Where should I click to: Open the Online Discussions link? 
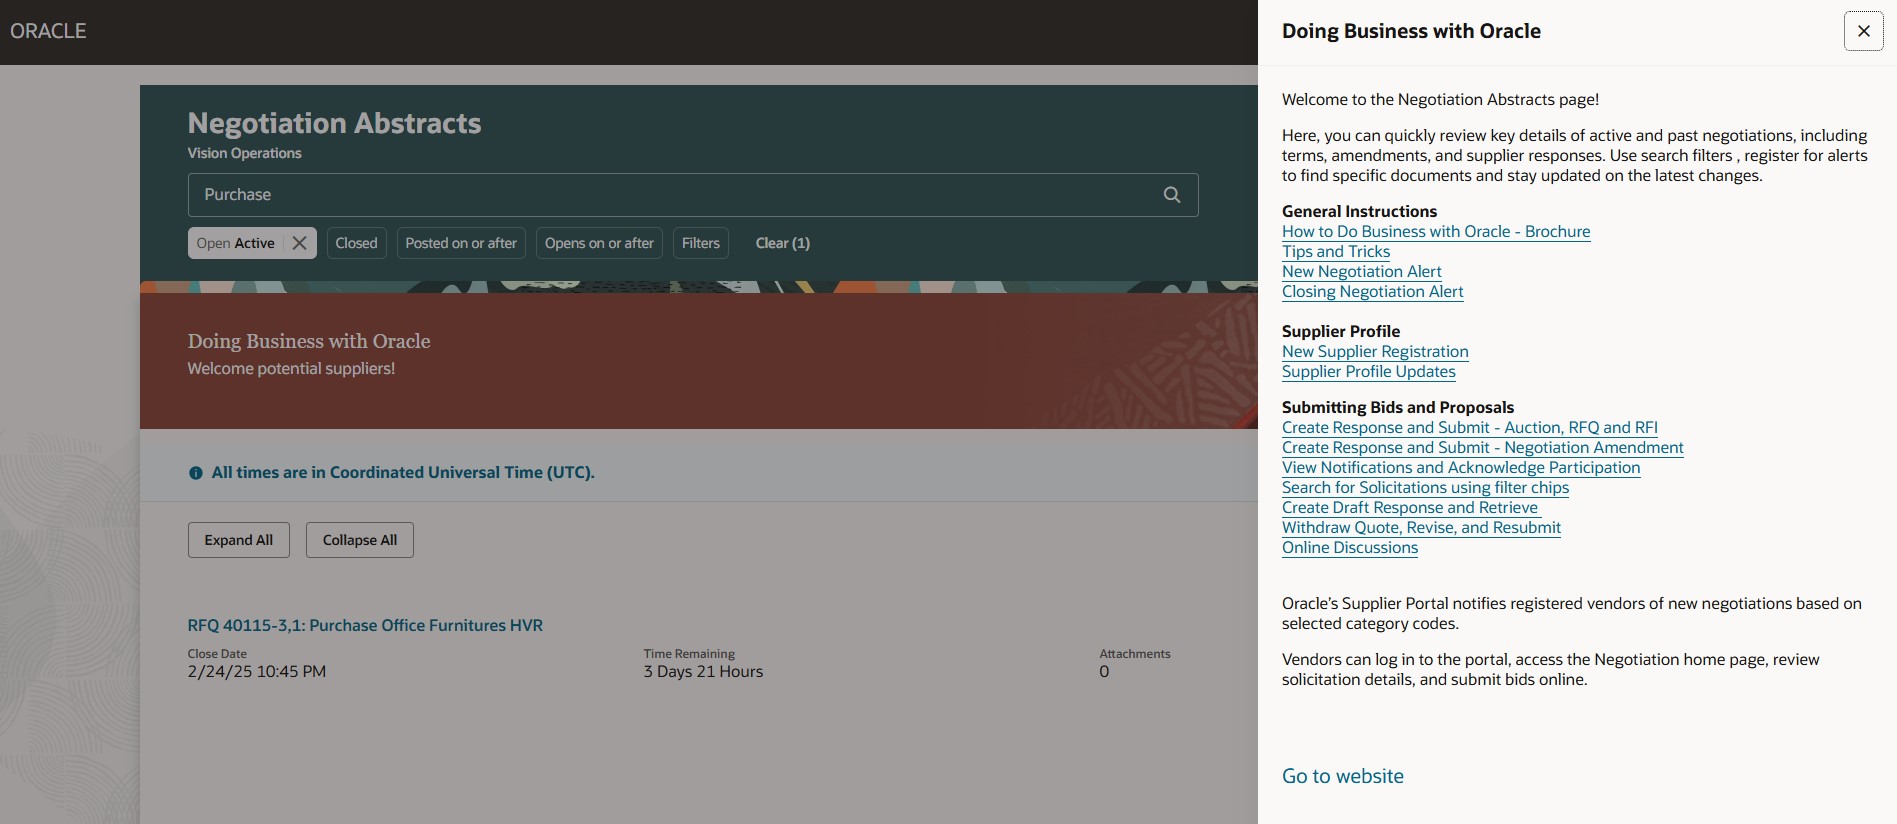(1350, 547)
